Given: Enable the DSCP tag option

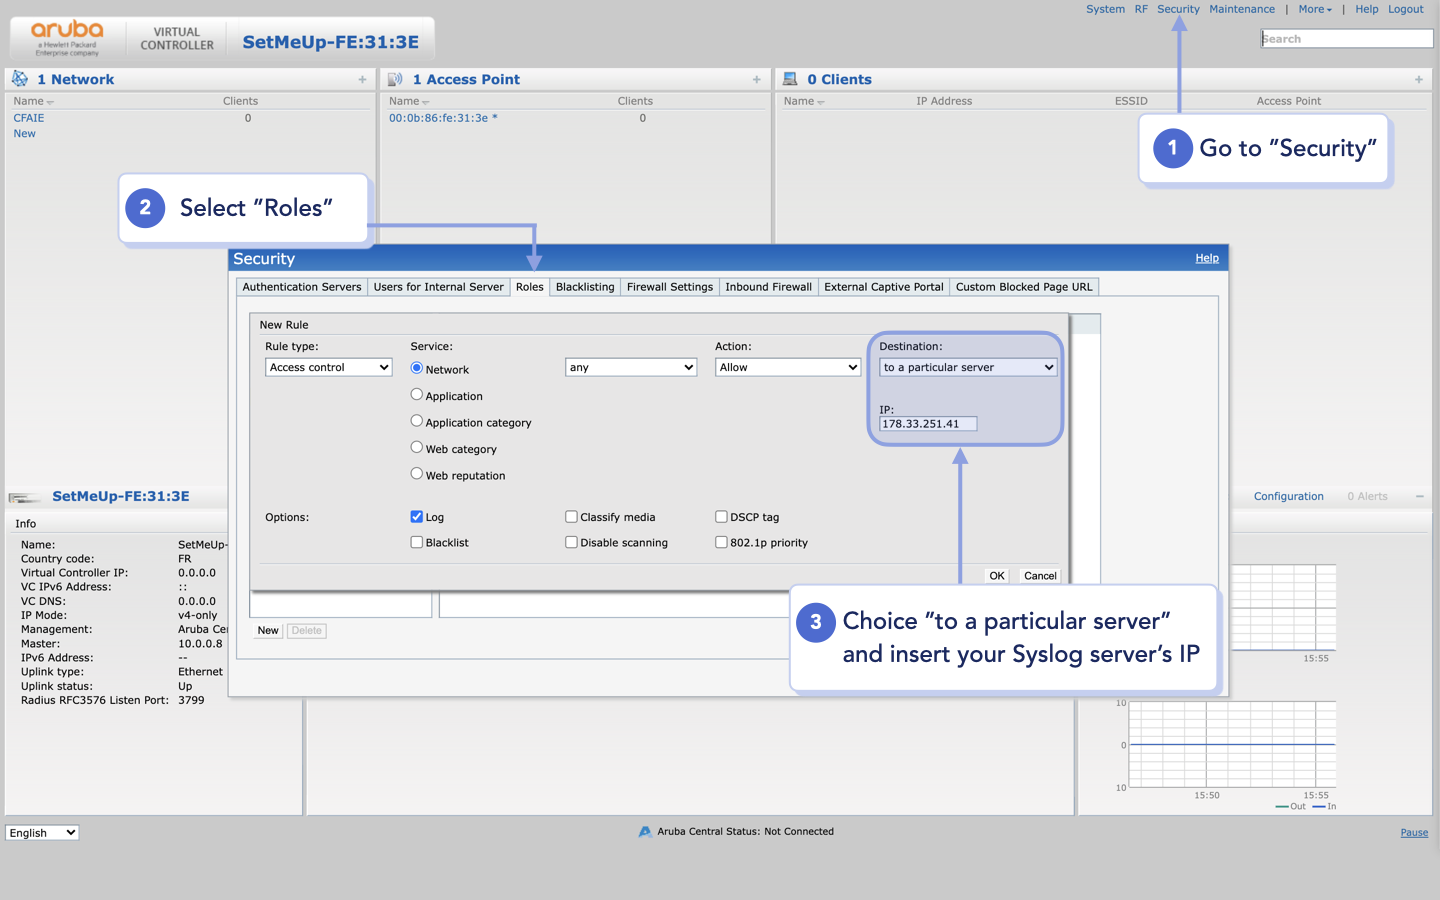Looking at the screenshot, I should (721, 516).
